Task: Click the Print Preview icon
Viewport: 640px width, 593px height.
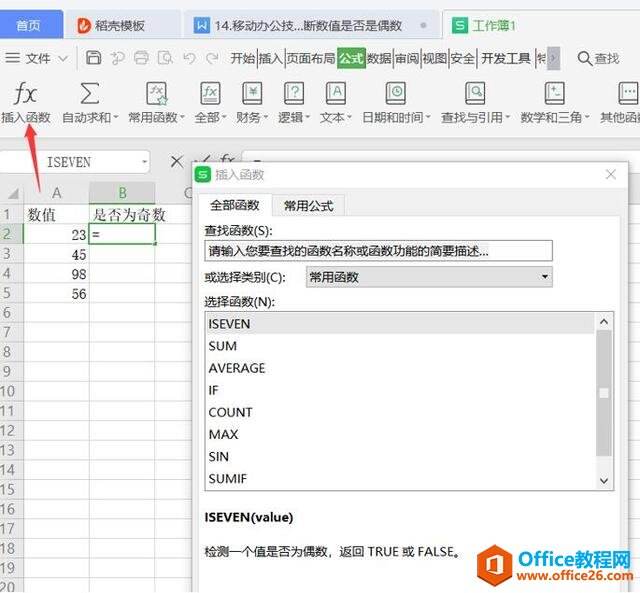Action: click(x=165, y=58)
